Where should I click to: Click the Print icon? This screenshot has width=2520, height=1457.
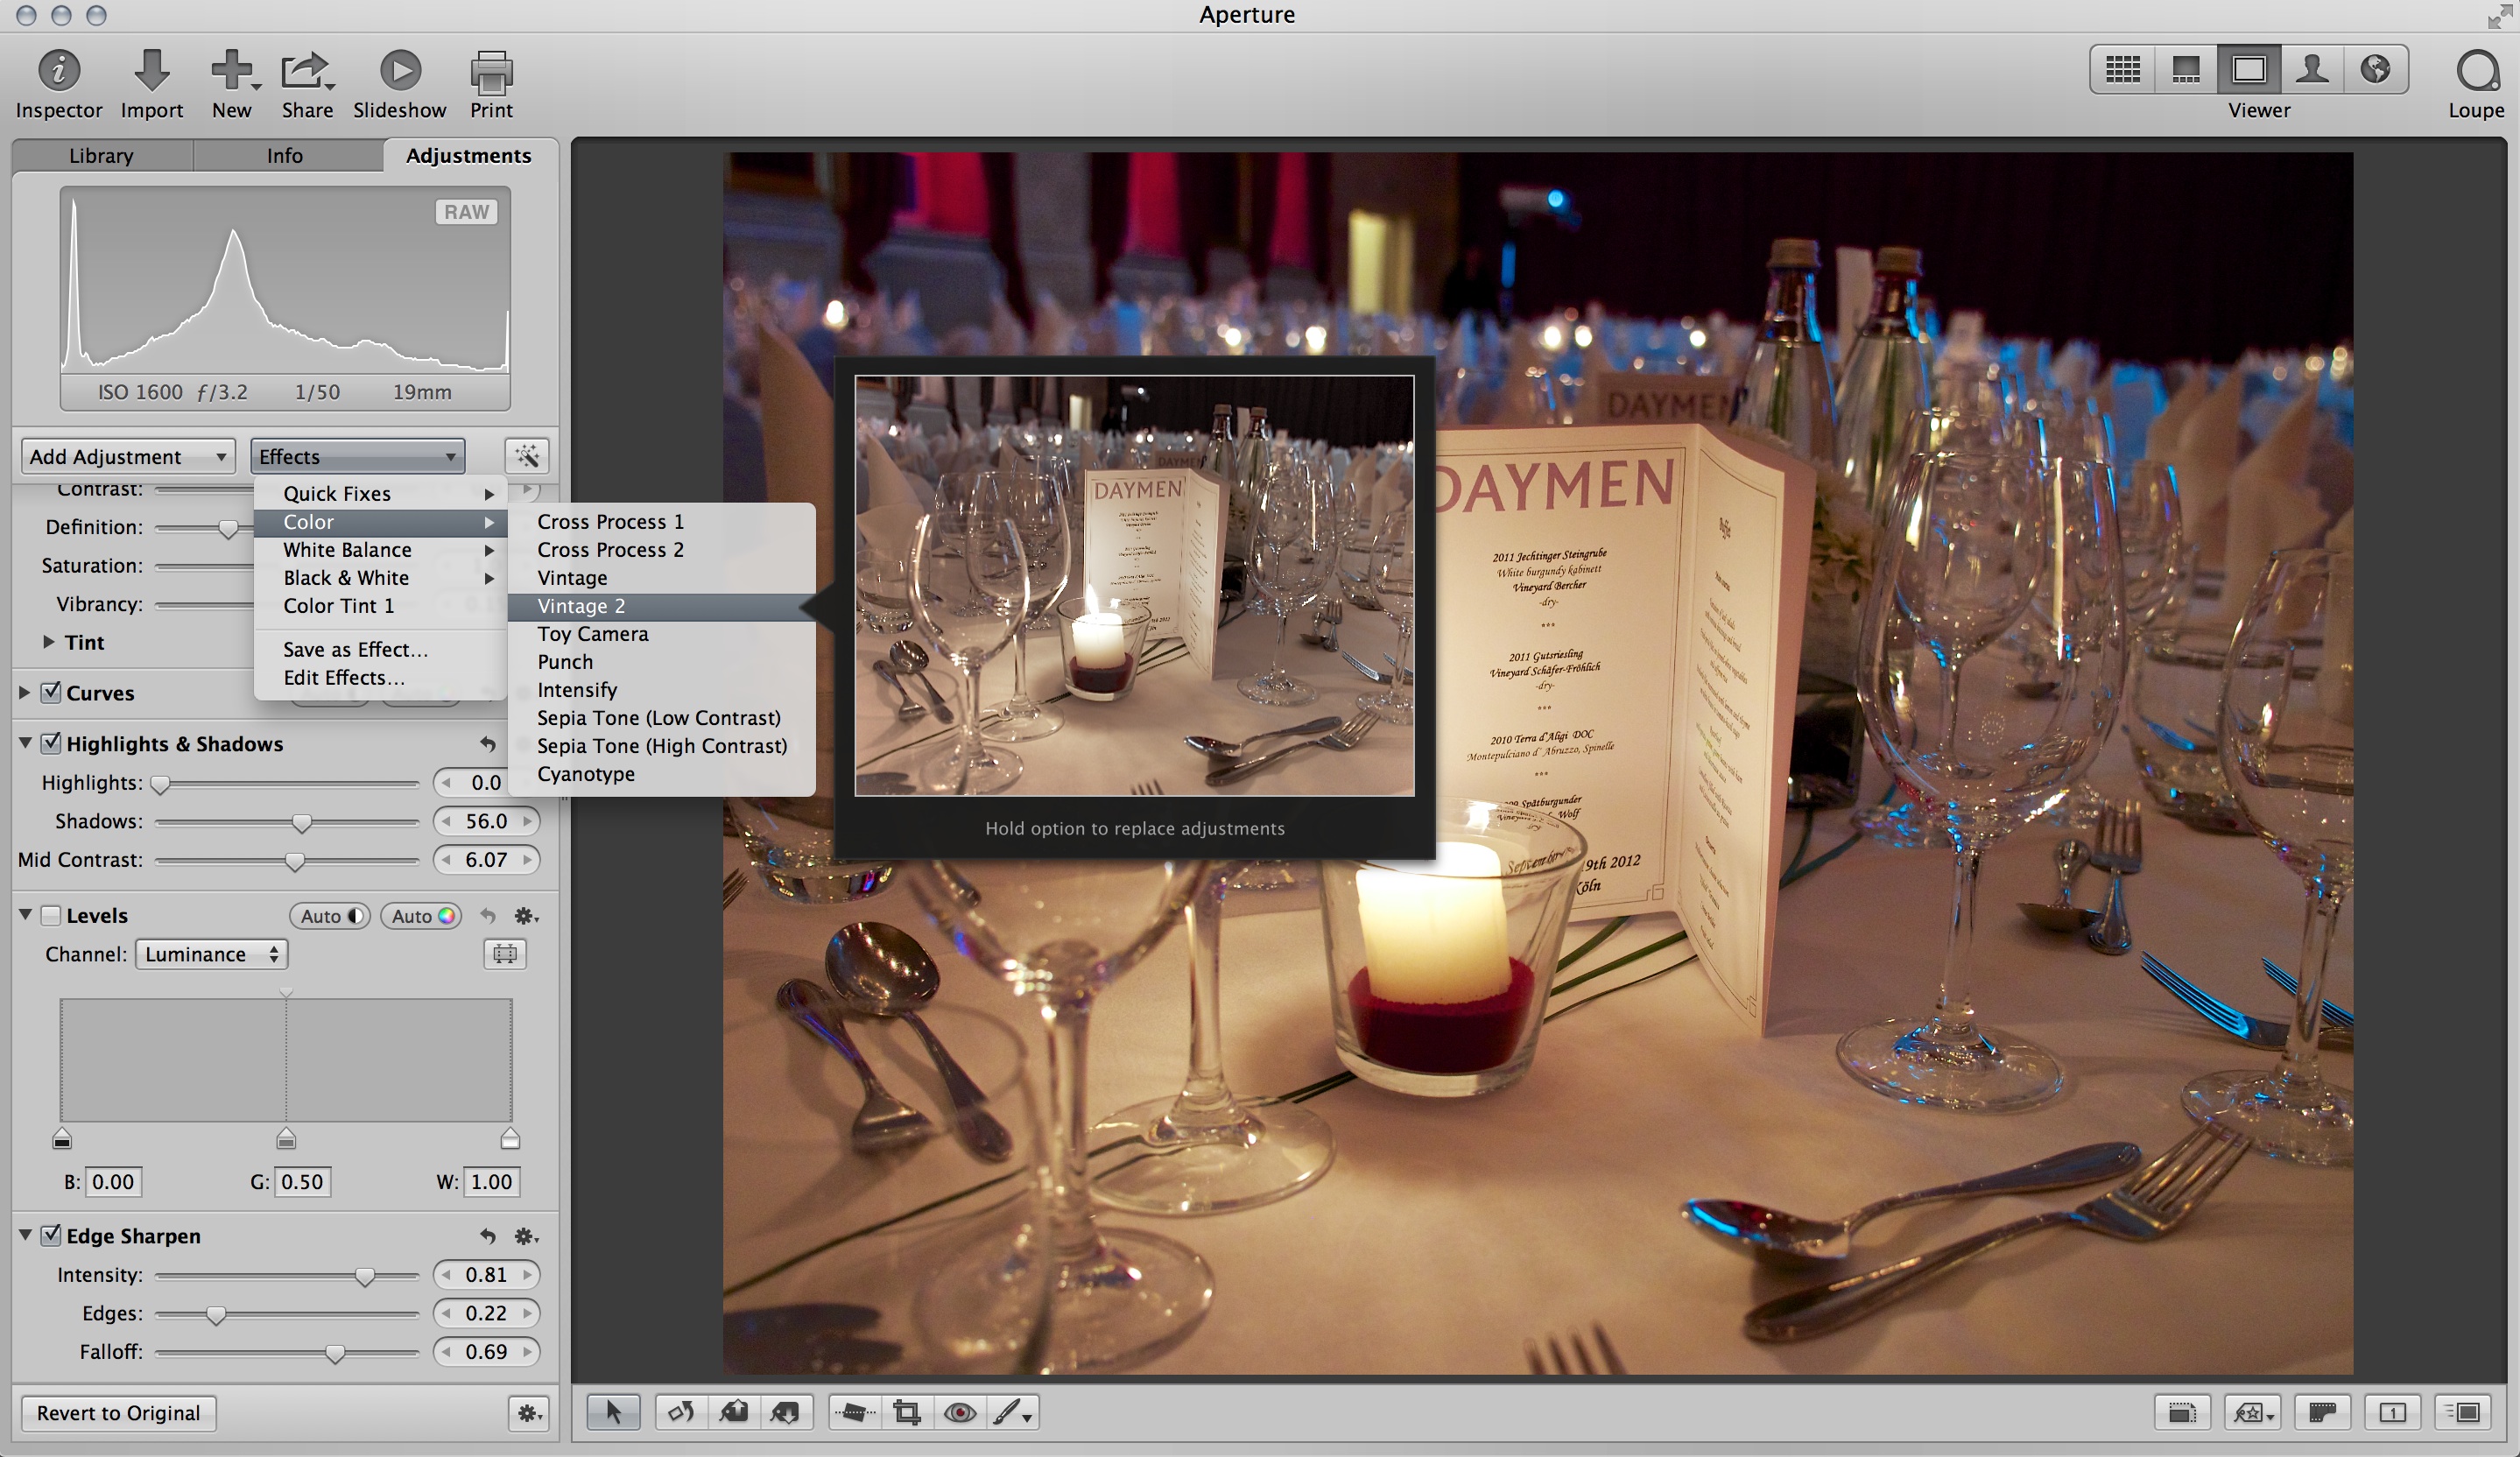[491, 72]
